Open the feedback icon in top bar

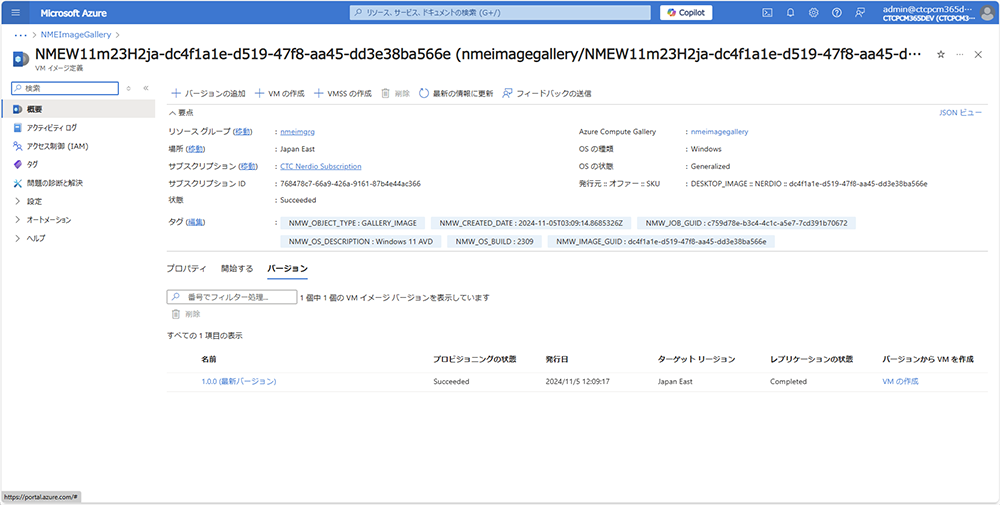tap(860, 13)
